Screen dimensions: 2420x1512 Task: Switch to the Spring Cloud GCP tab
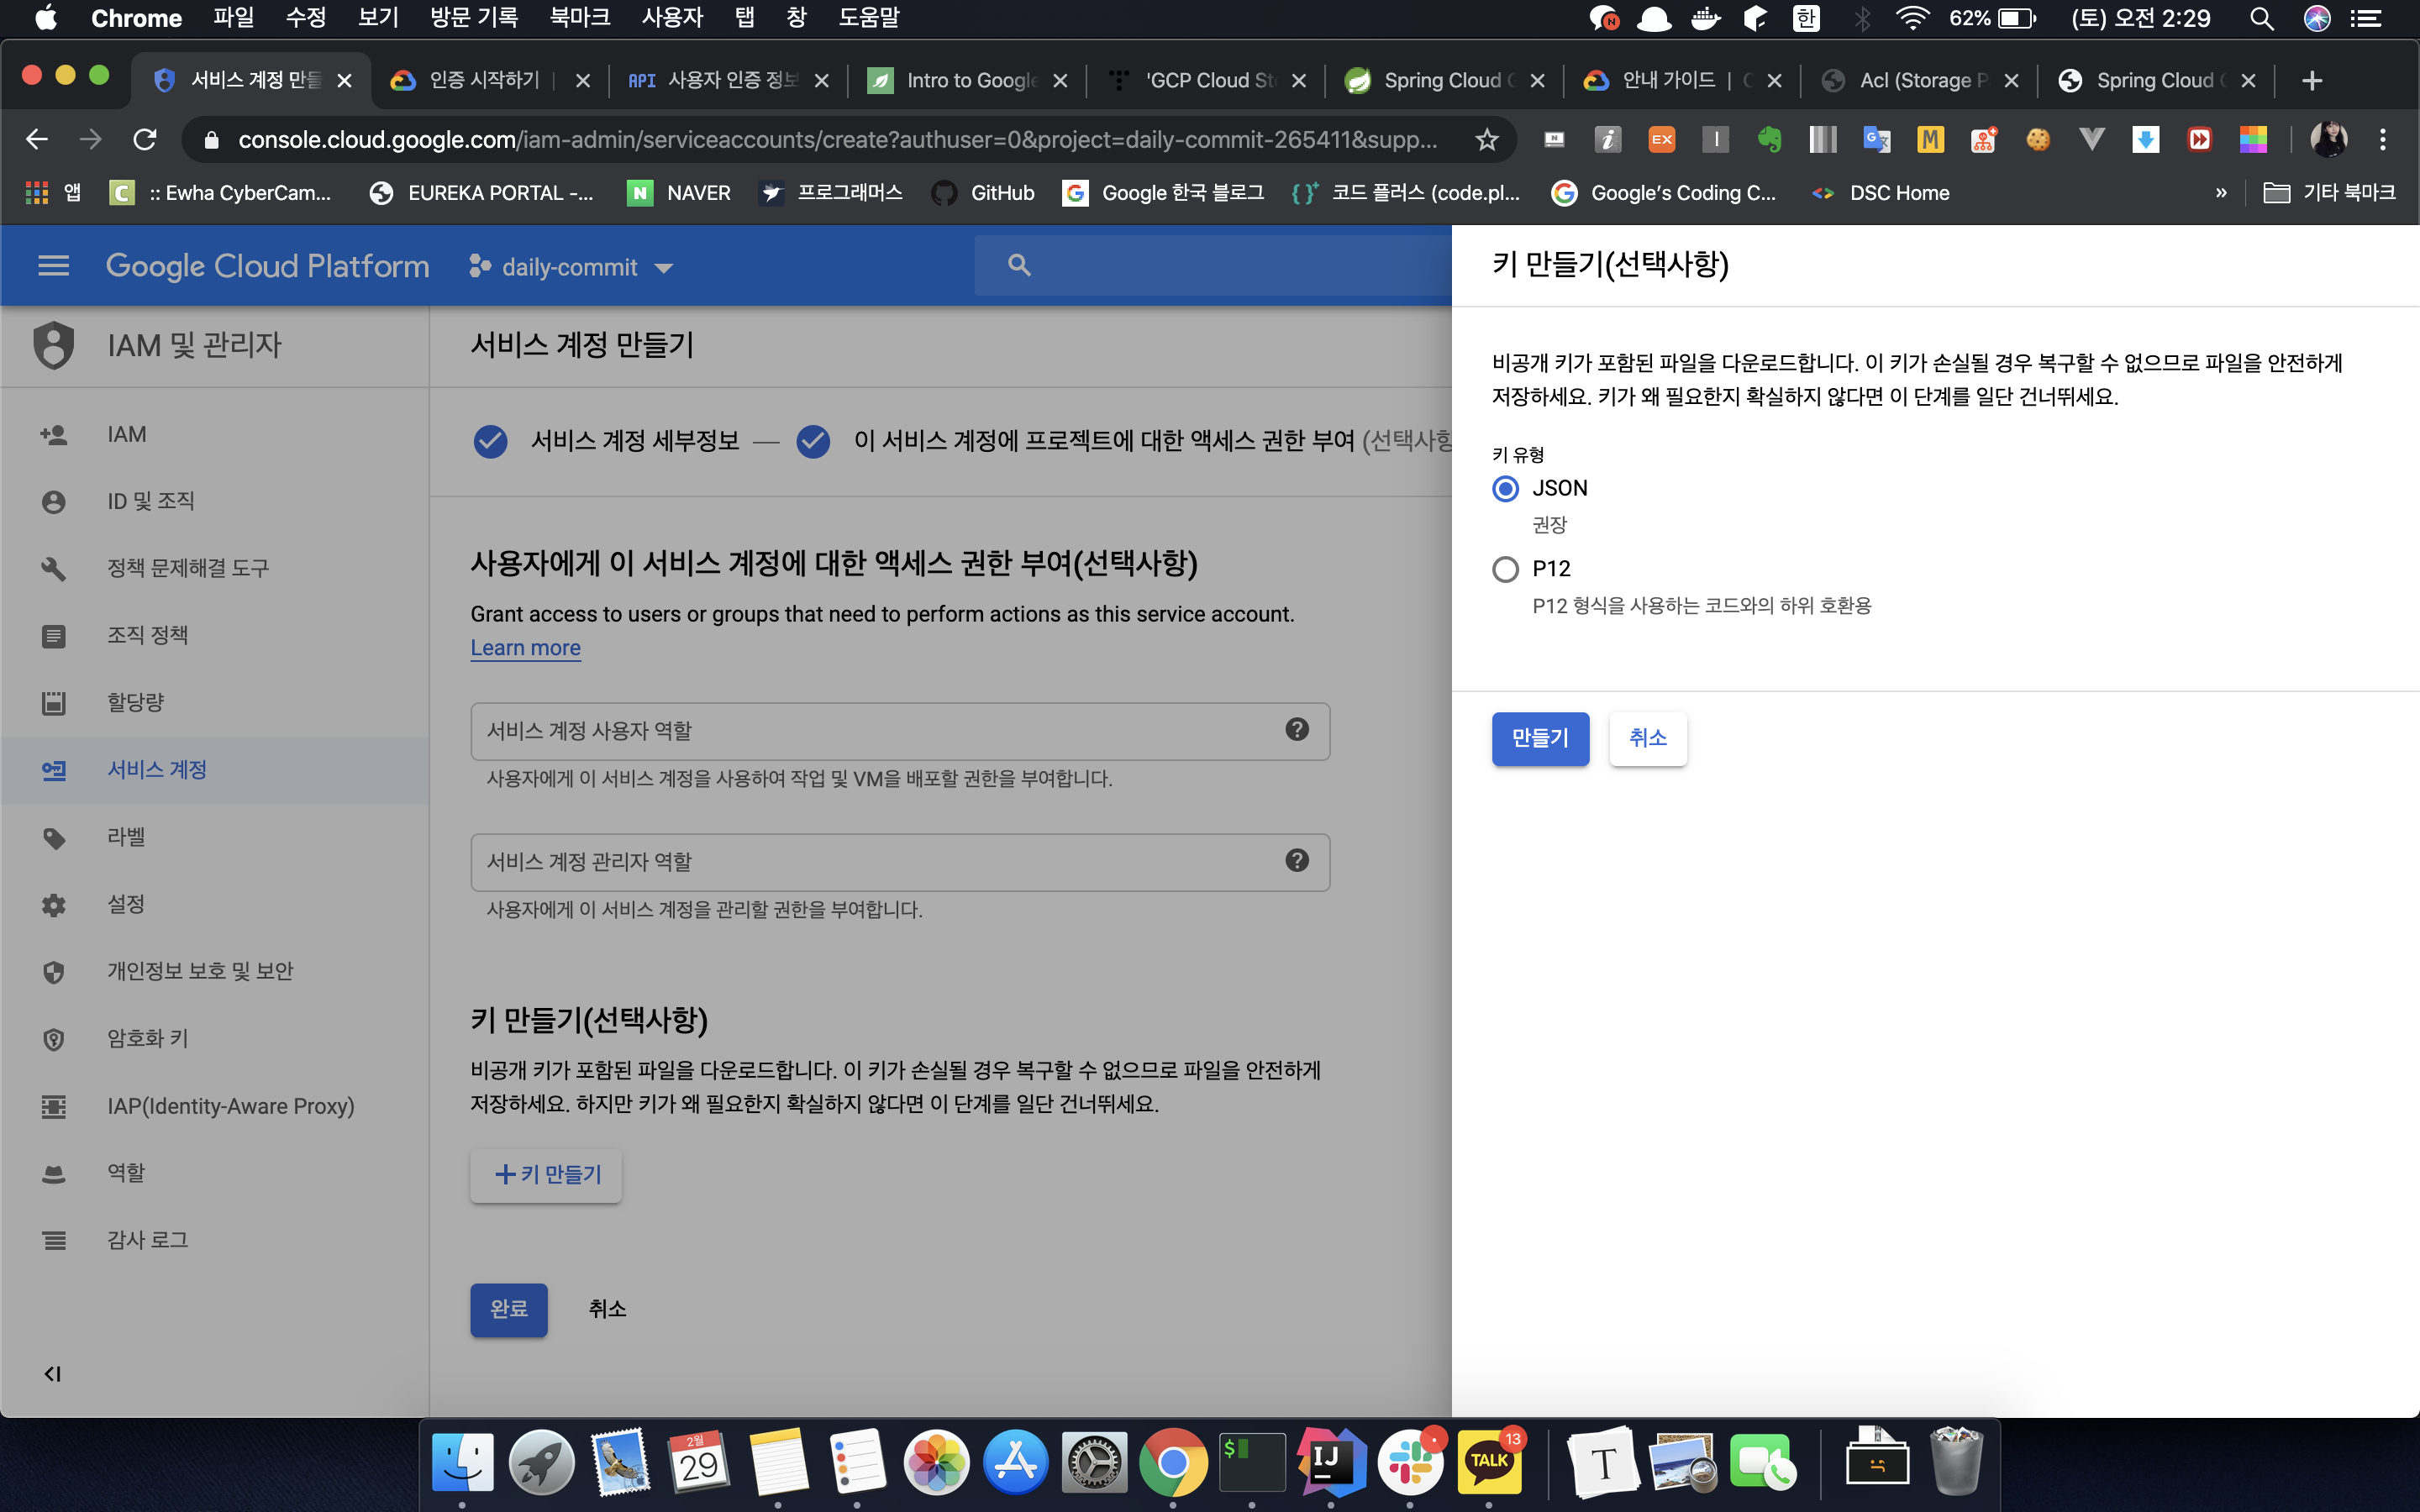pyautogui.click(x=1440, y=80)
